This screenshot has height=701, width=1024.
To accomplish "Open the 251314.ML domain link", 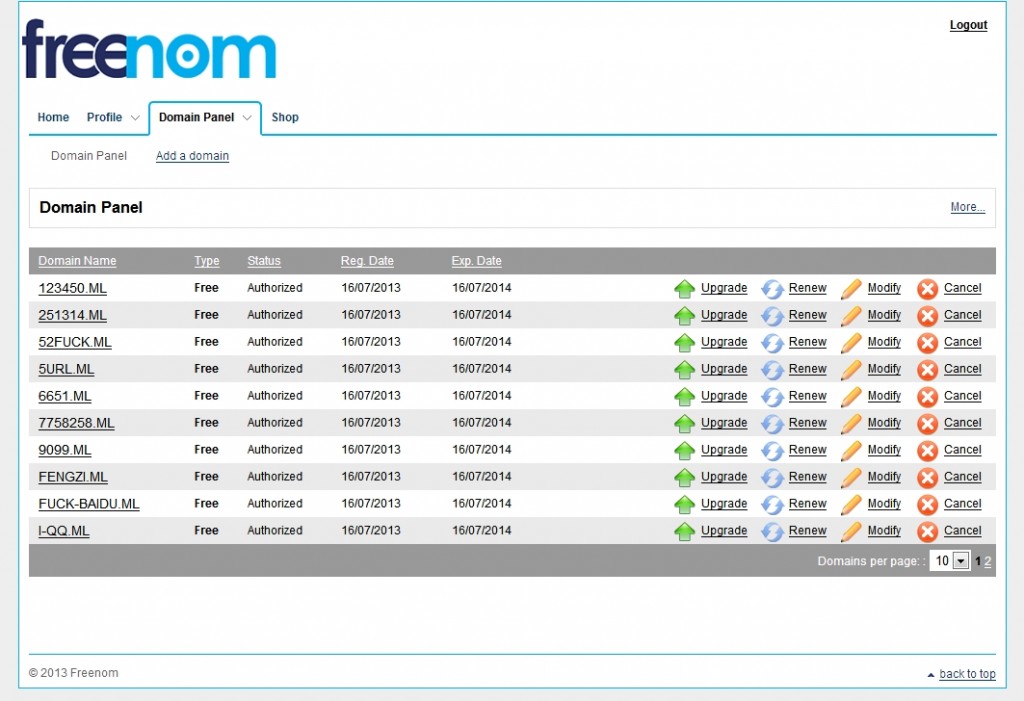I will (72, 315).
